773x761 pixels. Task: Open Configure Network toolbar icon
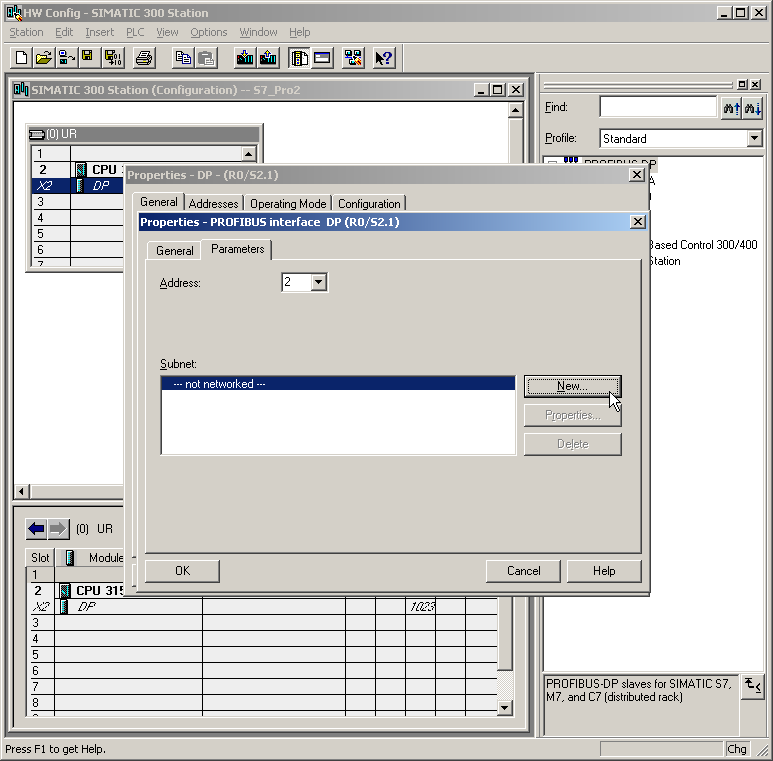(353, 58)
